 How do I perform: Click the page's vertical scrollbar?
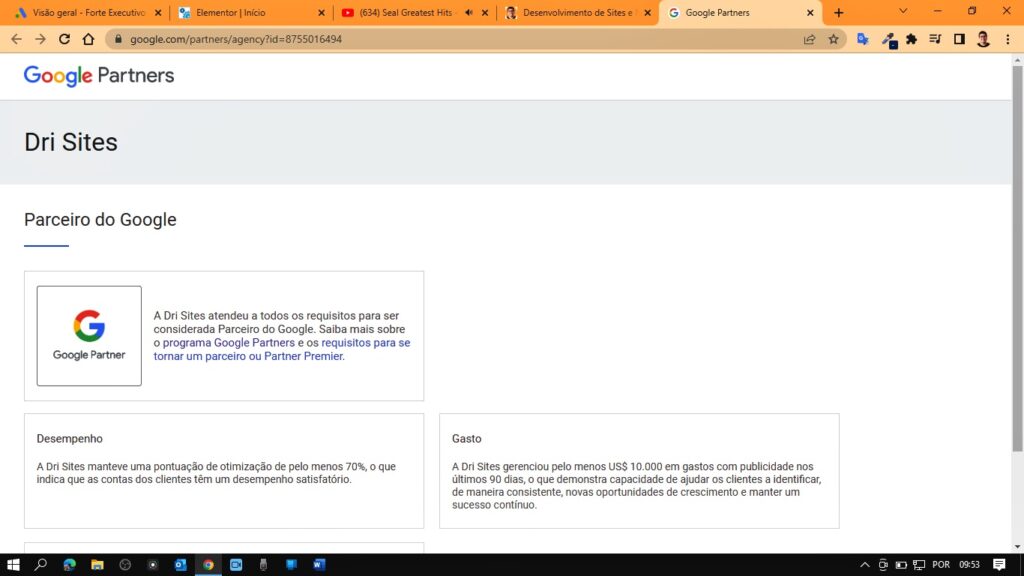[1018, 260]
